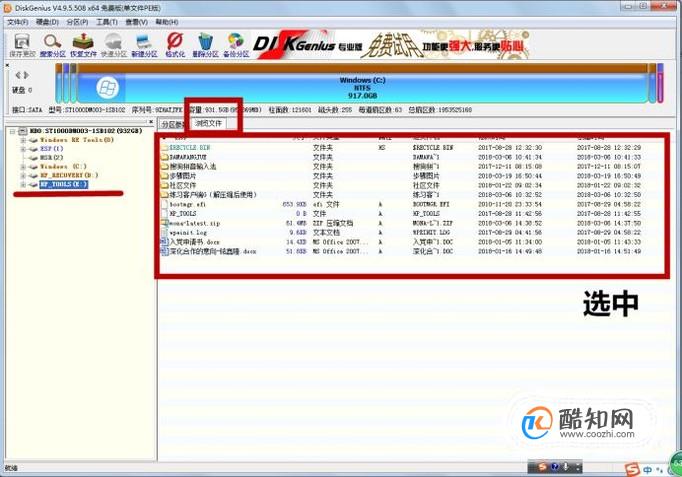Select the DAMAKANGJUE folder row
The height and width of the screenshot is (477, 682).
(x=188, y=157)
